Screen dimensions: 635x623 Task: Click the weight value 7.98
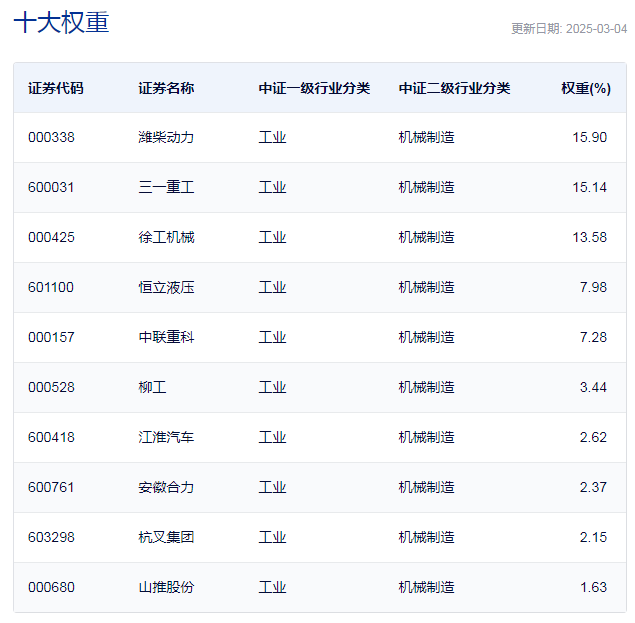(593, 288)
